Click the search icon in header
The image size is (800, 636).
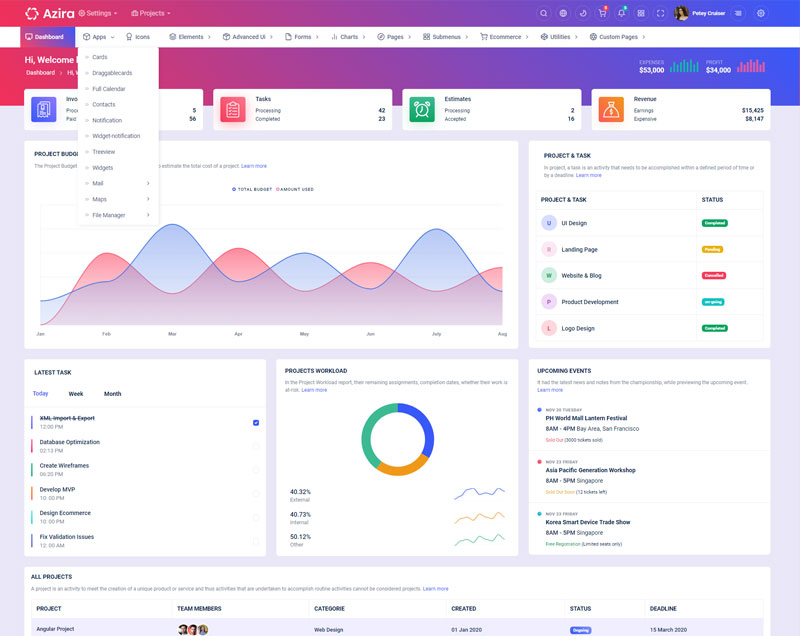(x=544, y=13)
